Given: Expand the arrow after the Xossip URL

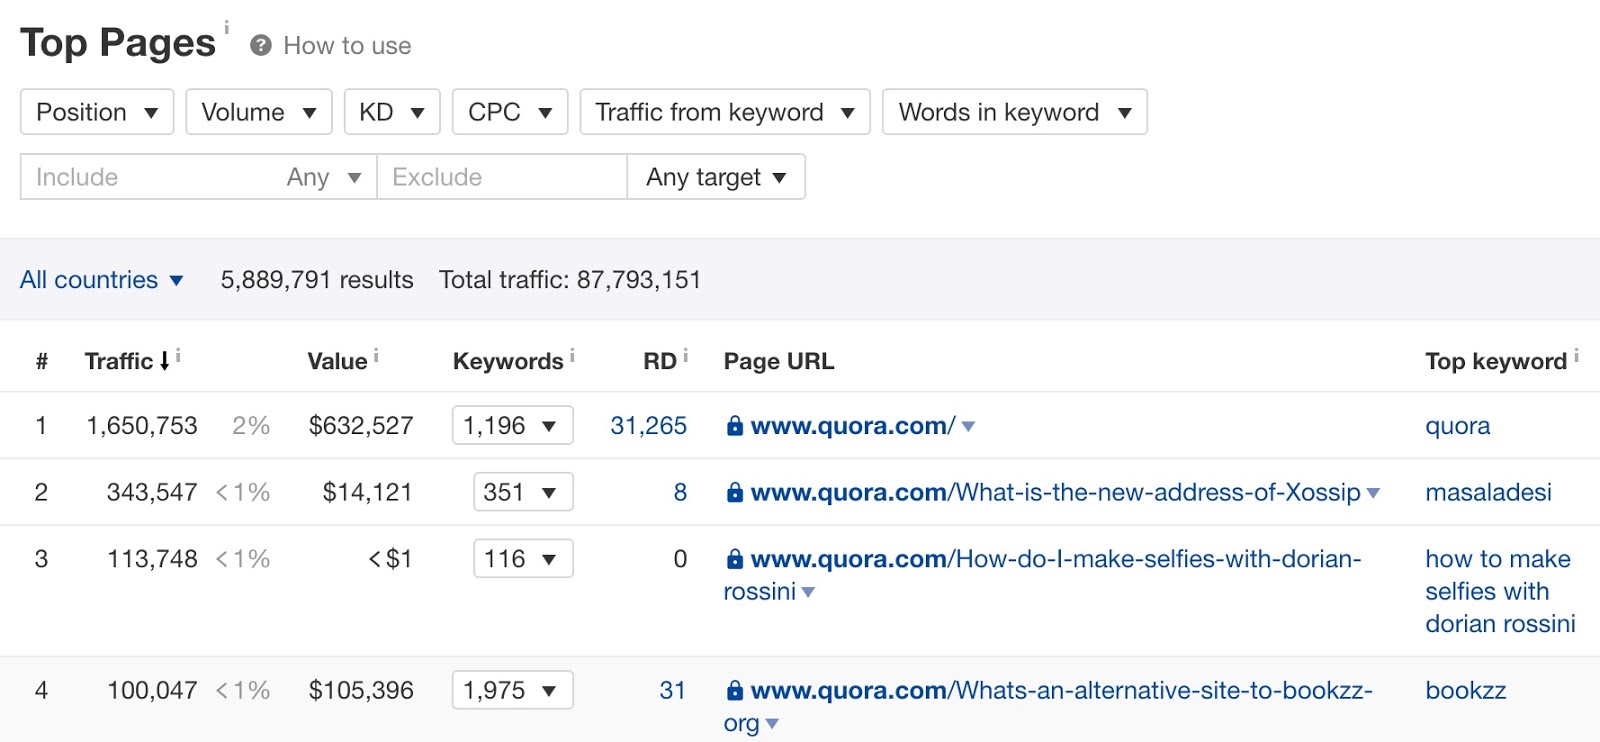Looking at the screenshot, I should point(1373,493).
